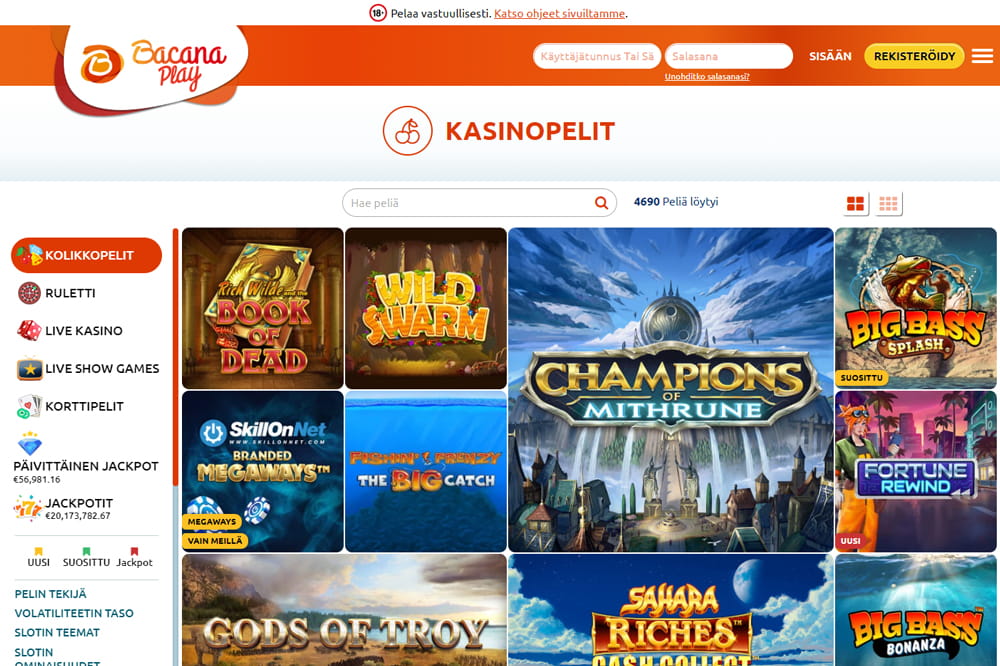The height and width of the screenshot is (666, 1000).
Task: Expand the VOLATILITEETIN TASO filter
Action: (x=74, y=613)
